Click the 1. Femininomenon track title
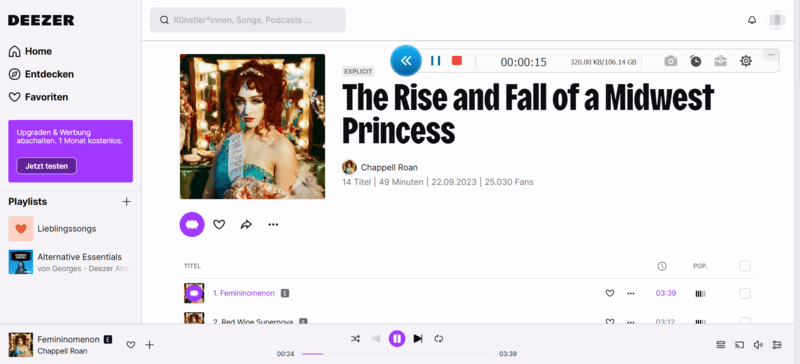The height and width of the screenshot is (364, 800). [244, 293]
